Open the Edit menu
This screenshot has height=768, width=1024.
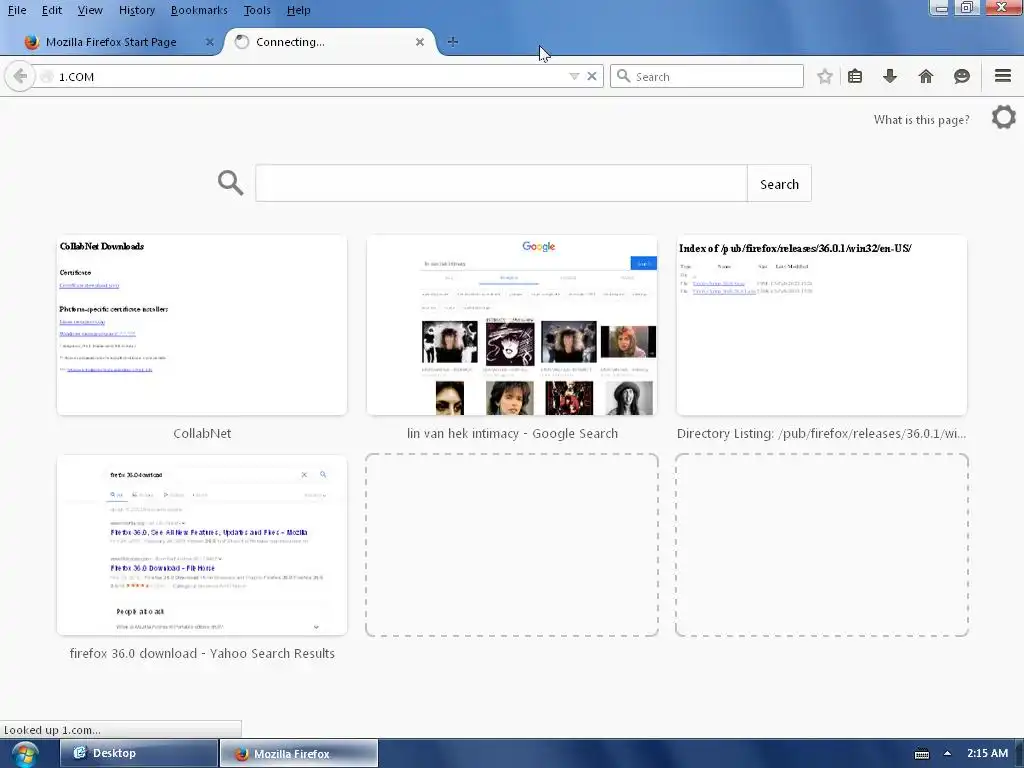52,10
